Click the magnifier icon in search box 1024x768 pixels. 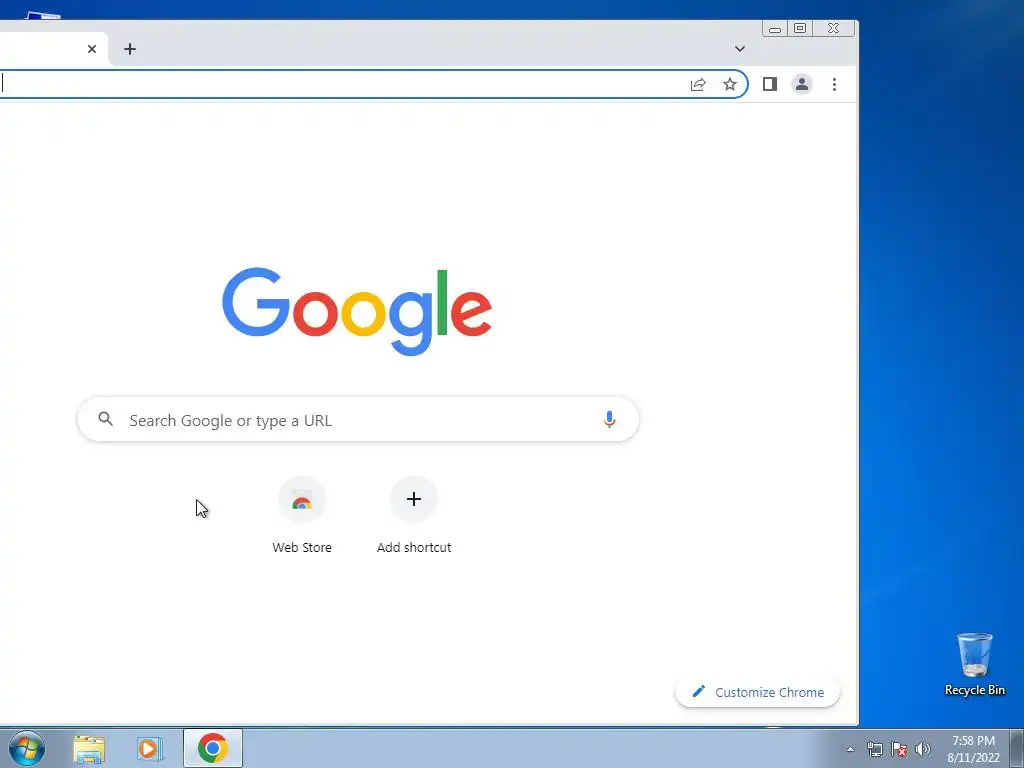pos(105,419)
